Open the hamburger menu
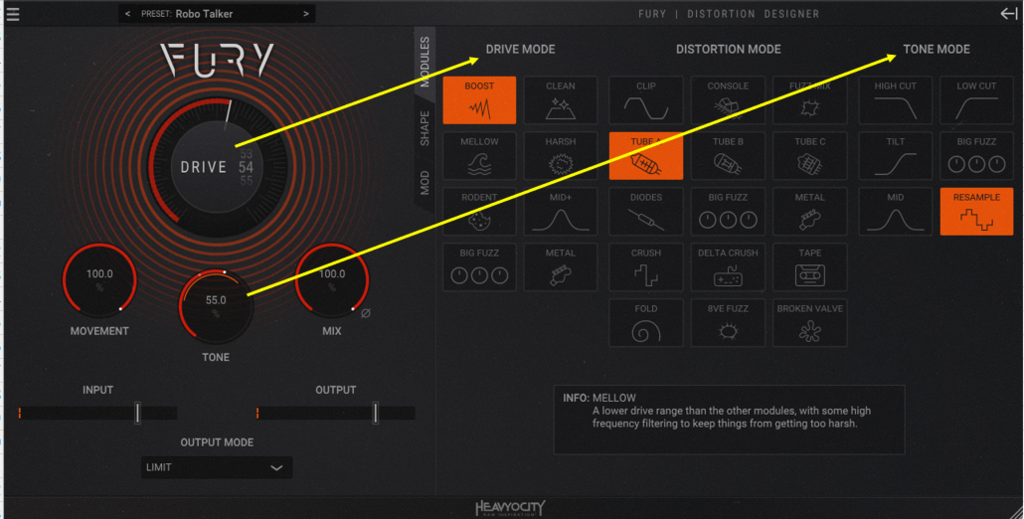Viewport: 1024px width, 519px height. coord(13,14)
